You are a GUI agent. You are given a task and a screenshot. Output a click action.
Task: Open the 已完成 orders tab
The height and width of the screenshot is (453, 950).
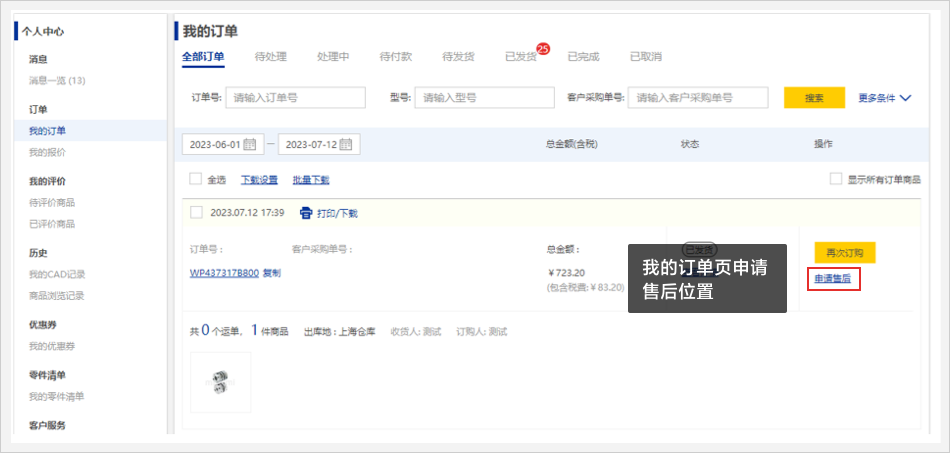tap(583, 56)
